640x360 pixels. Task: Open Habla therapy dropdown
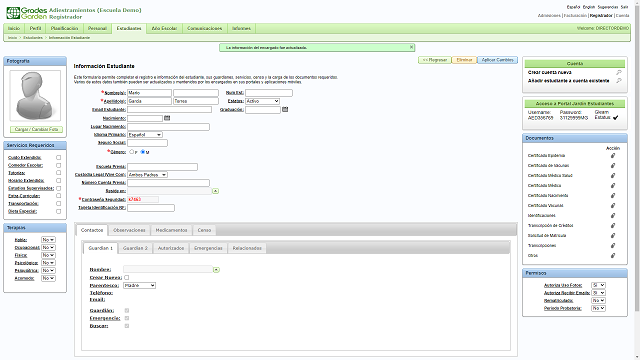click(48, 240)
